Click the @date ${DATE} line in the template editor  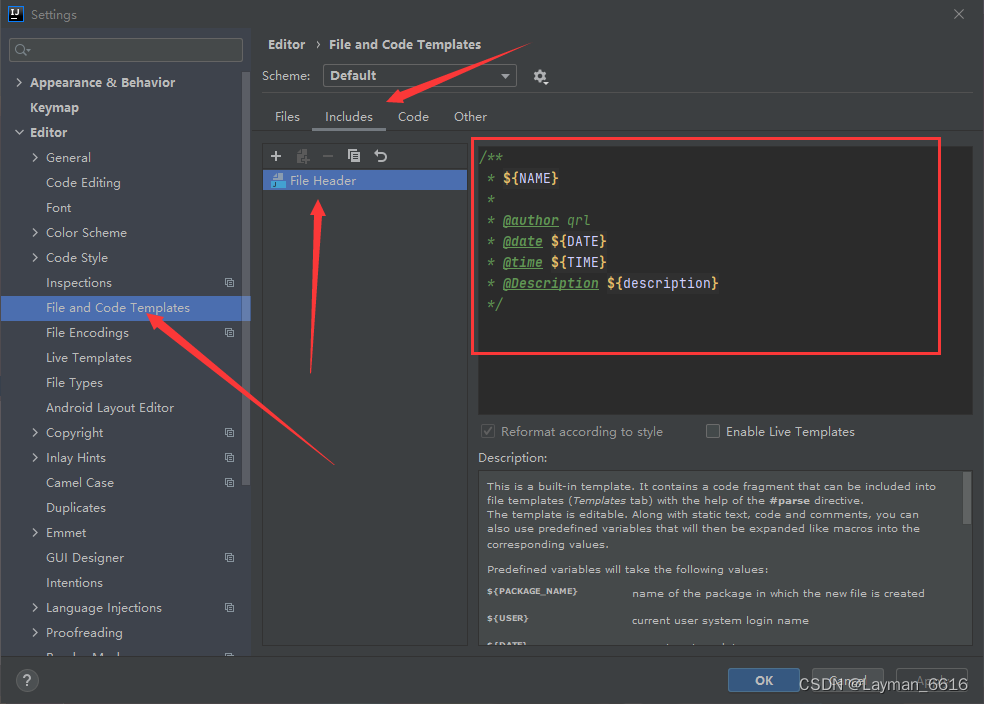coord(547,242)
